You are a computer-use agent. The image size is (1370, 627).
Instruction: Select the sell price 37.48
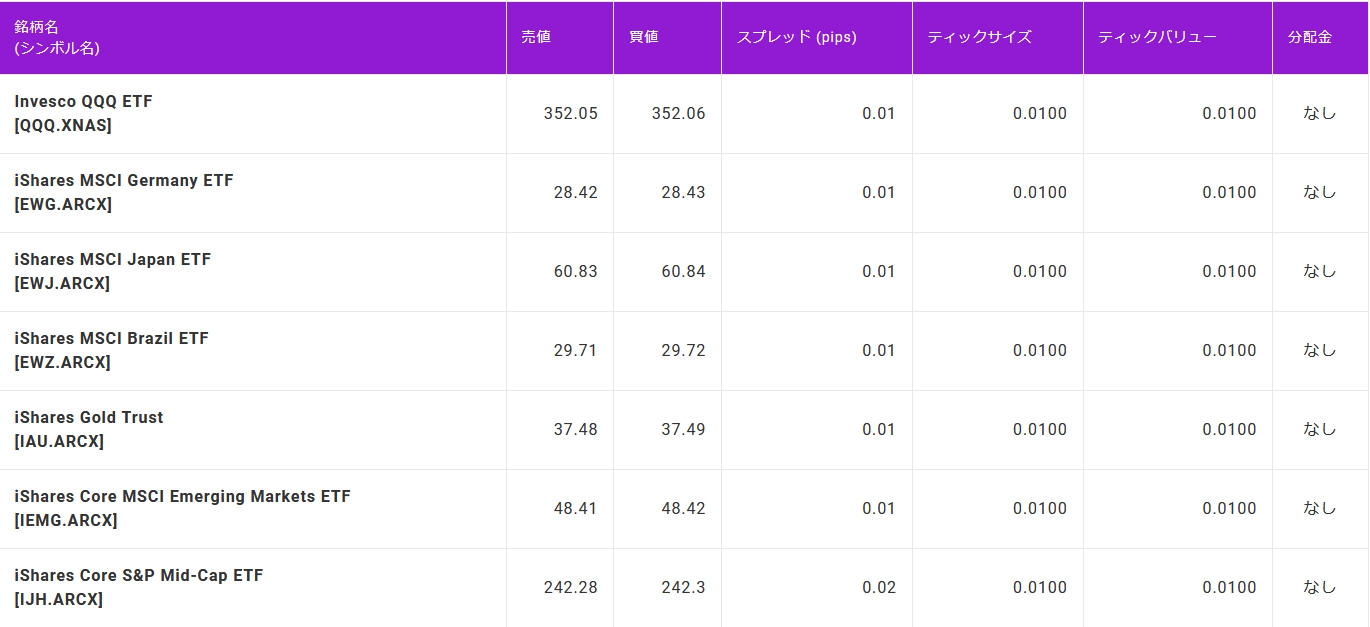576,429
